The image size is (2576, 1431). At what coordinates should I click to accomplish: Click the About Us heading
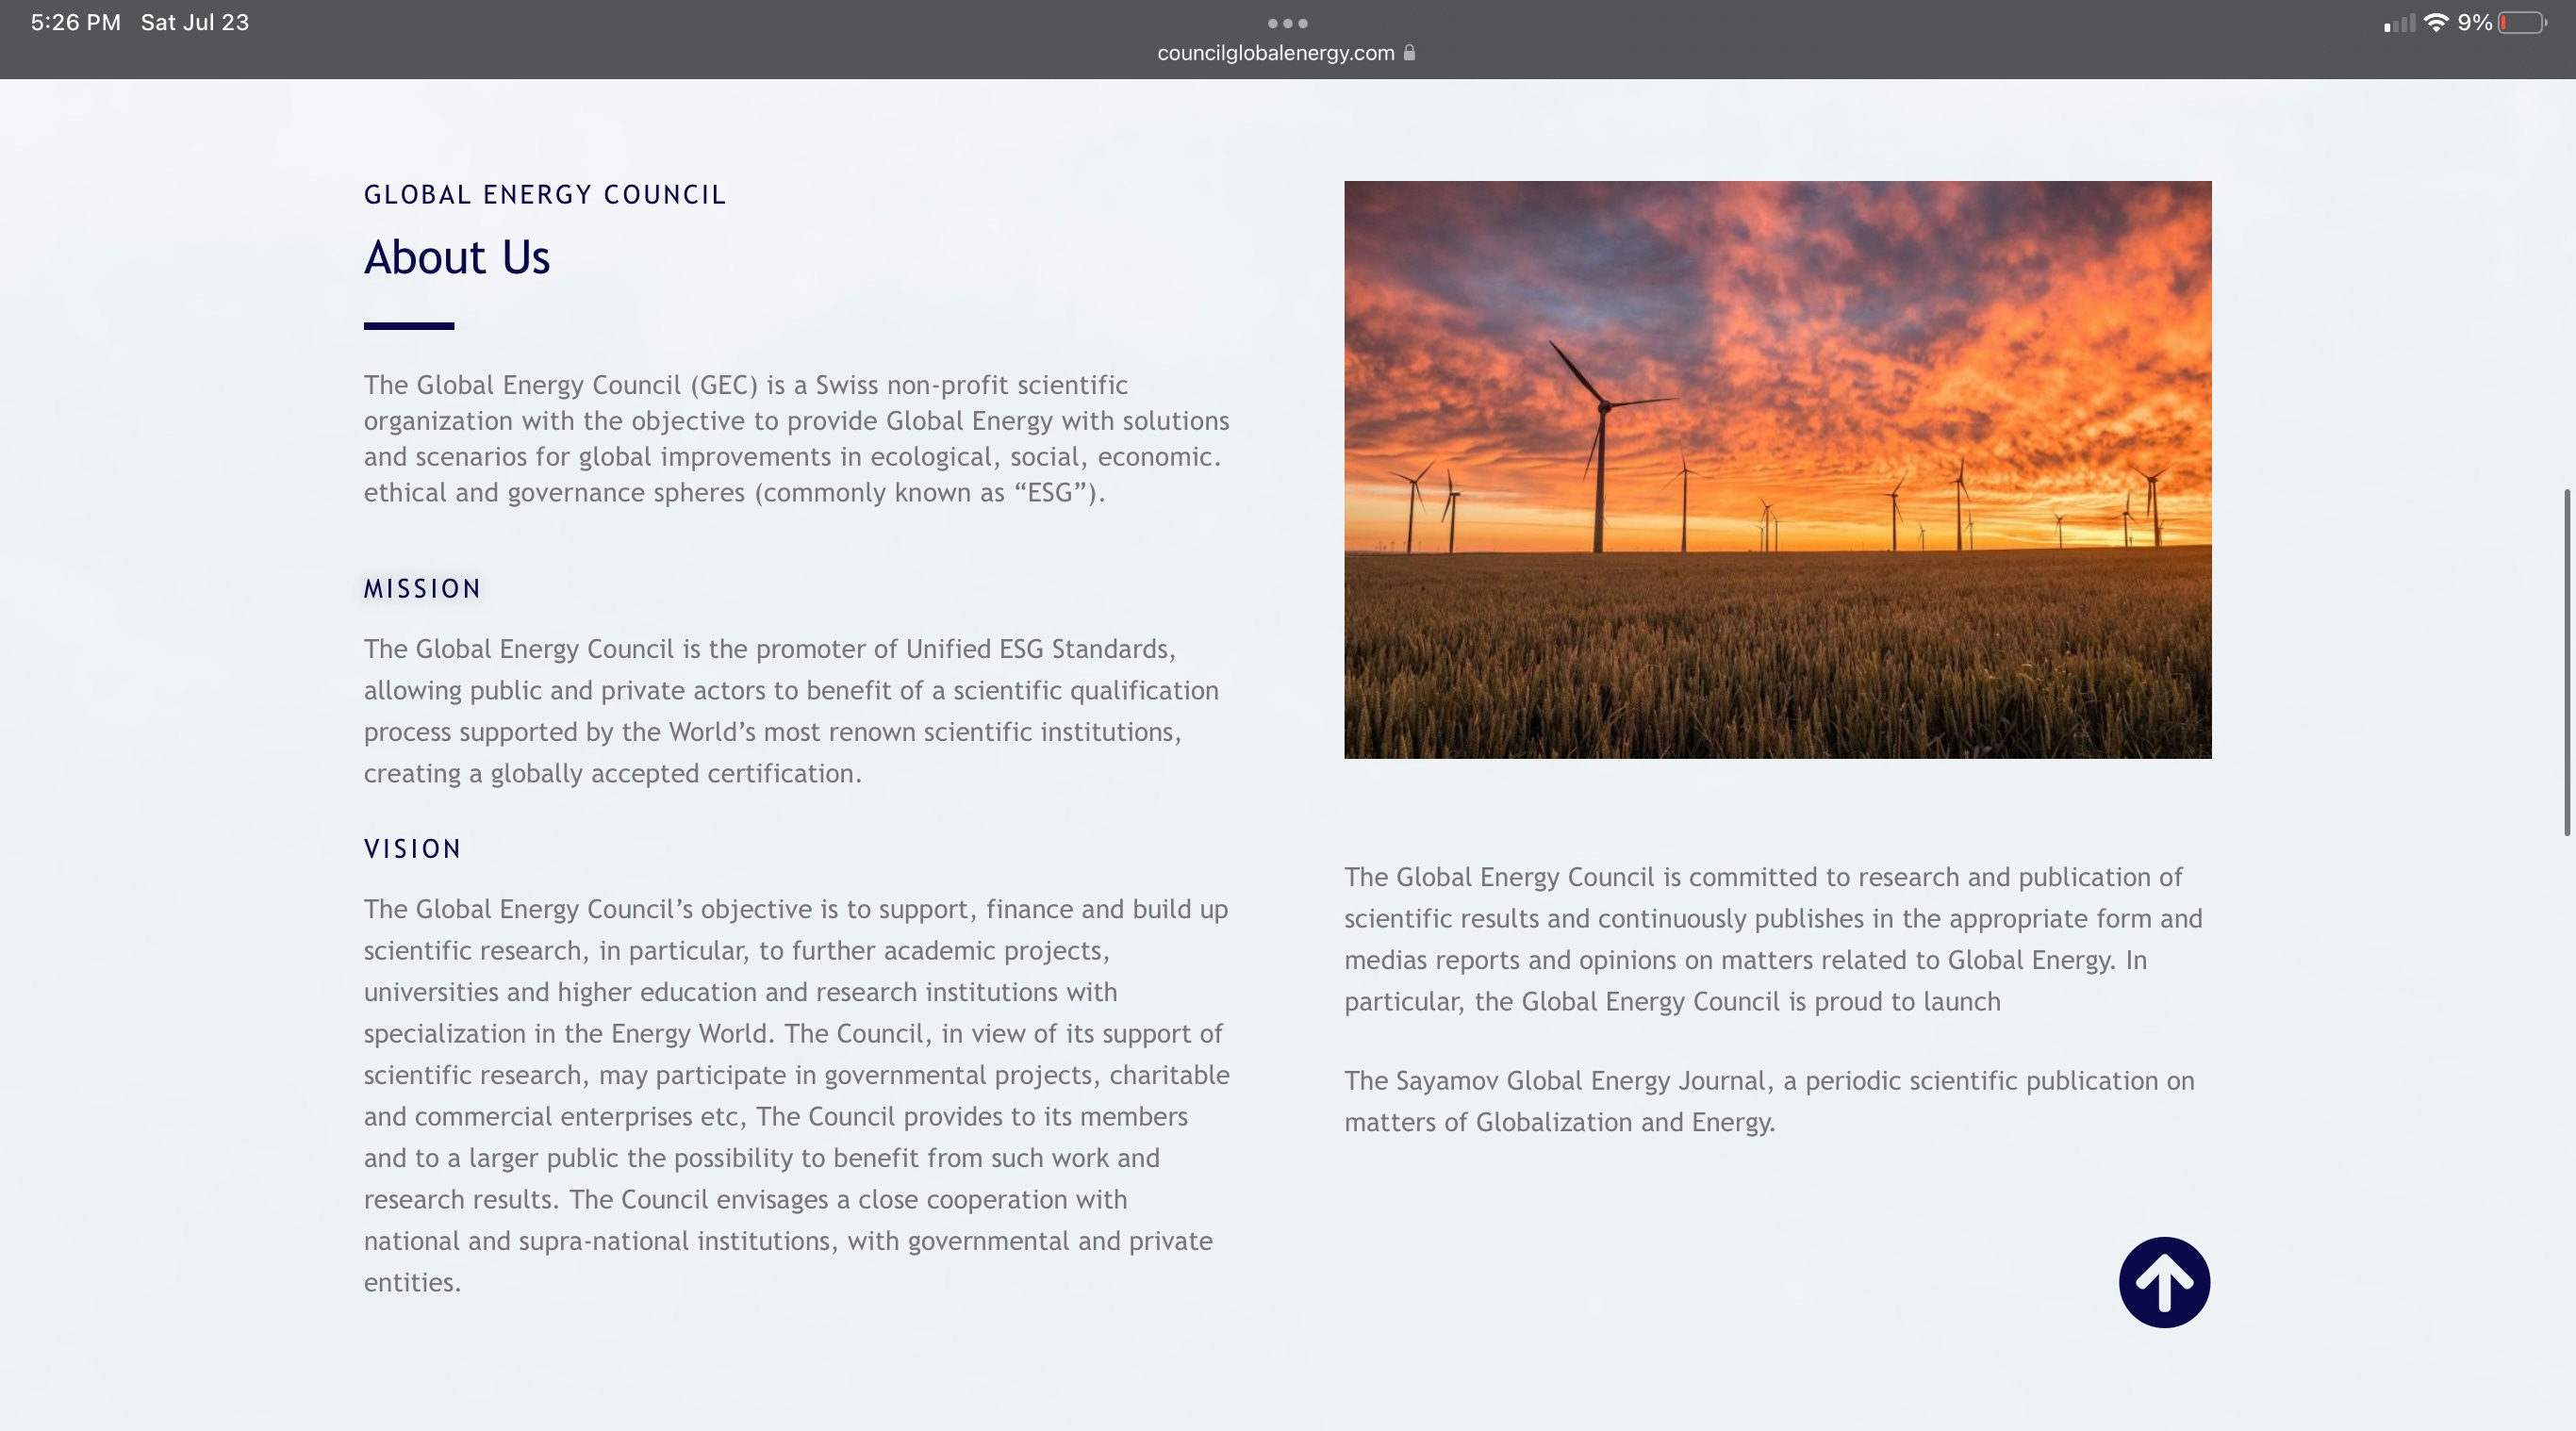(457, 258)
